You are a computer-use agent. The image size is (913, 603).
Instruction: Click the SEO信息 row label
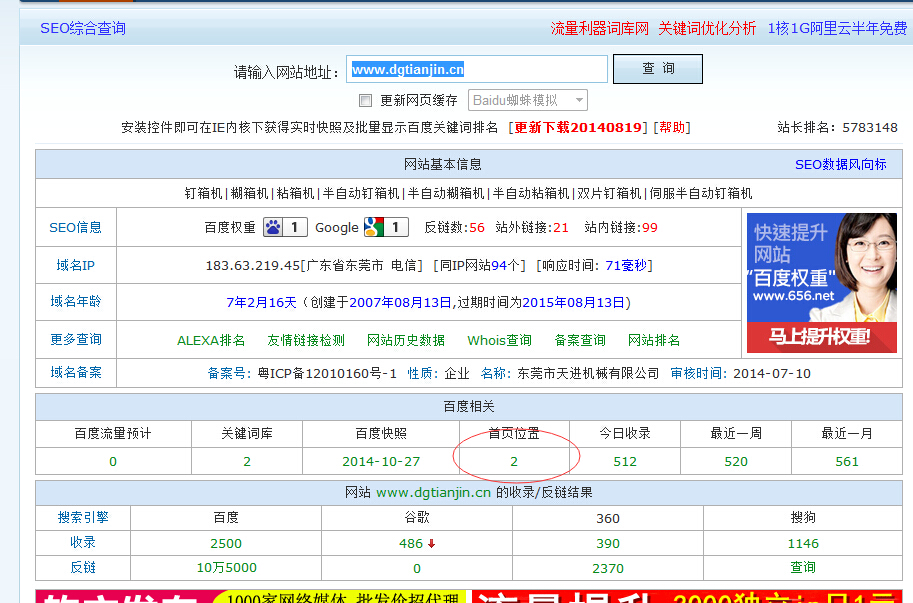point(76,228)
